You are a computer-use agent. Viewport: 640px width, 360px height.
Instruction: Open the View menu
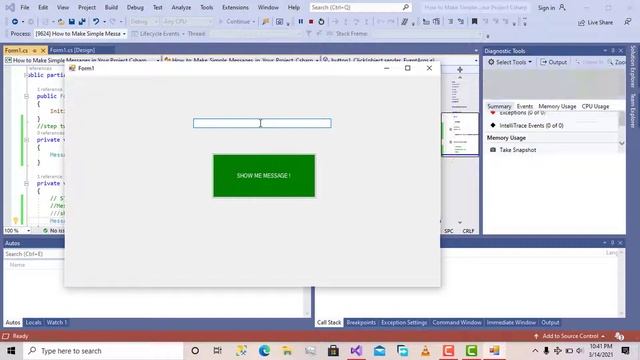click(63, 7)
